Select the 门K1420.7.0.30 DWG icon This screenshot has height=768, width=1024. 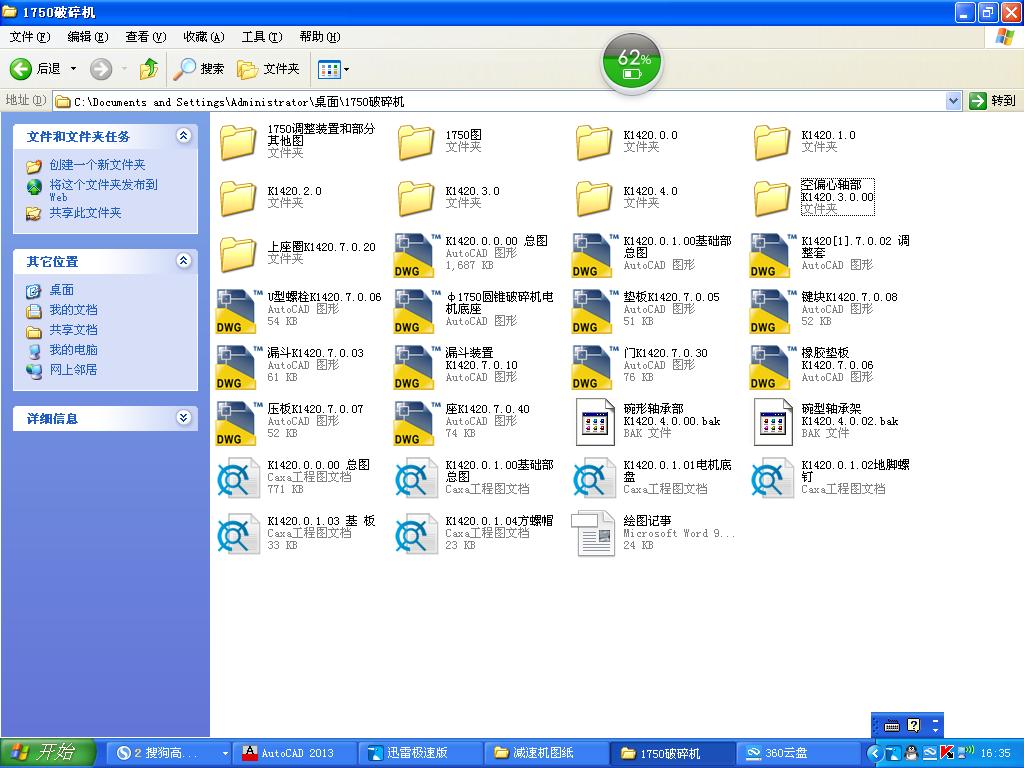(x=594, y=367)
